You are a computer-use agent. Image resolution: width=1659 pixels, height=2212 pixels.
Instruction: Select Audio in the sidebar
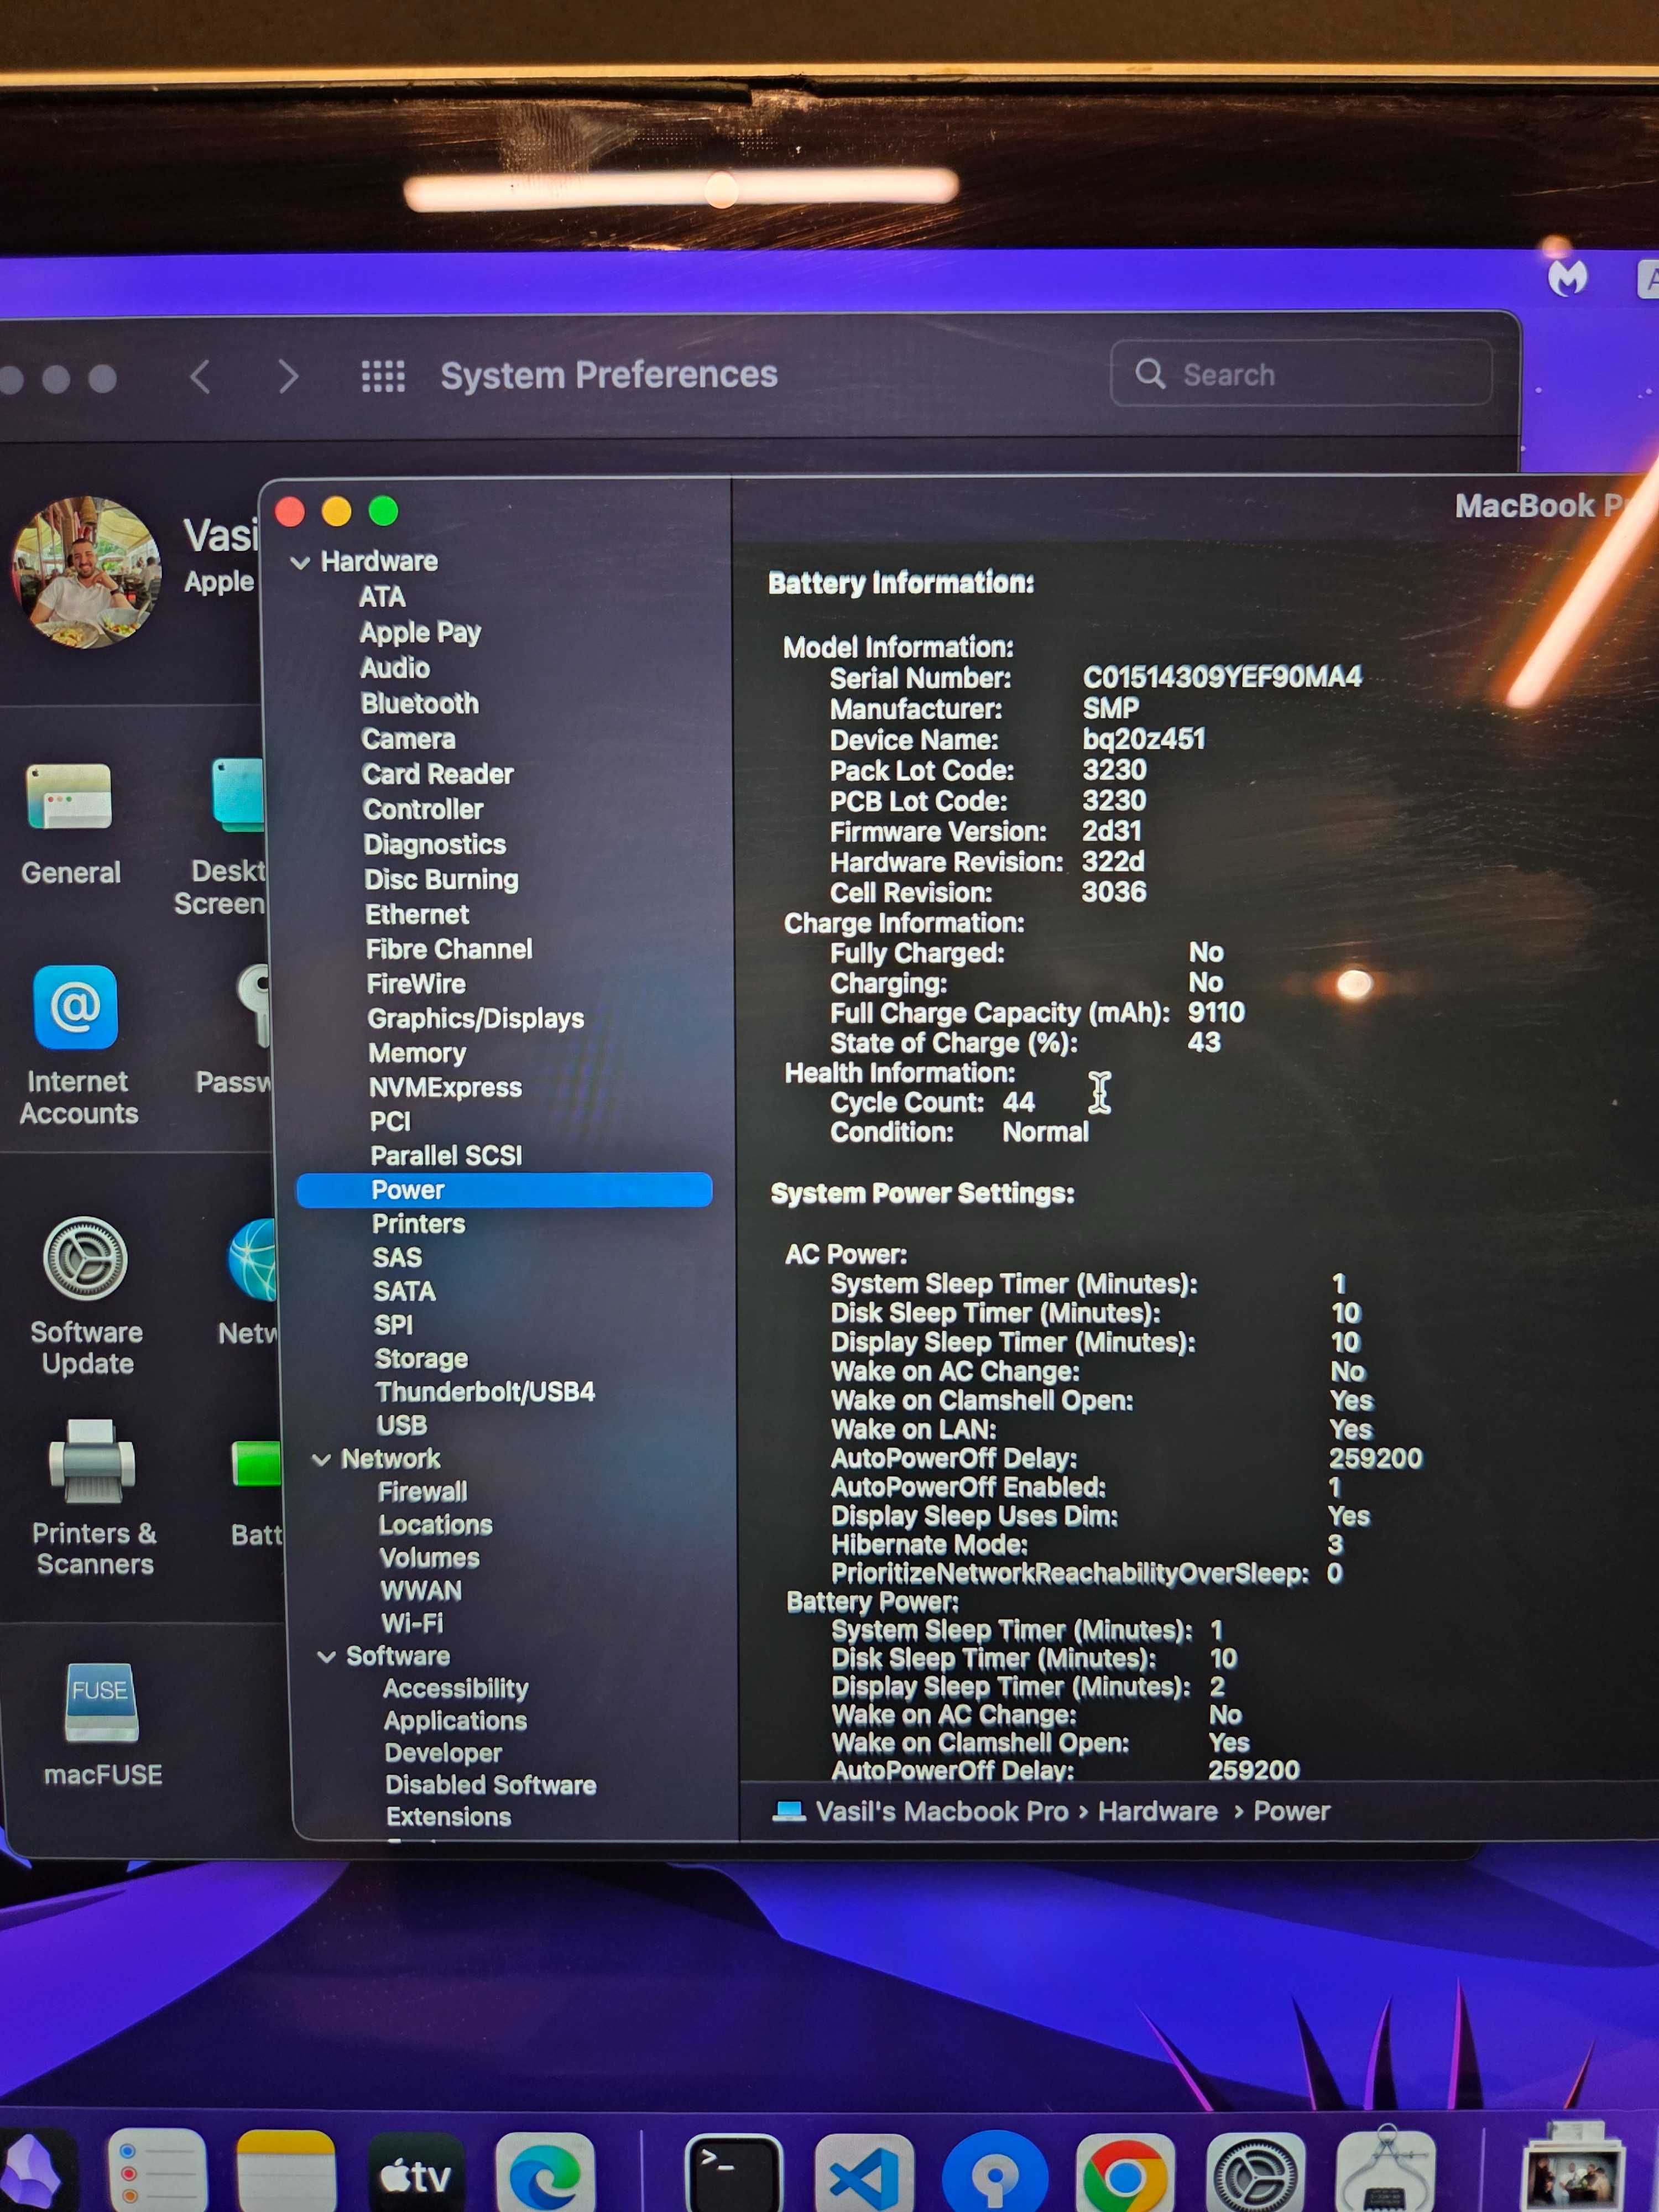[395, 668]
